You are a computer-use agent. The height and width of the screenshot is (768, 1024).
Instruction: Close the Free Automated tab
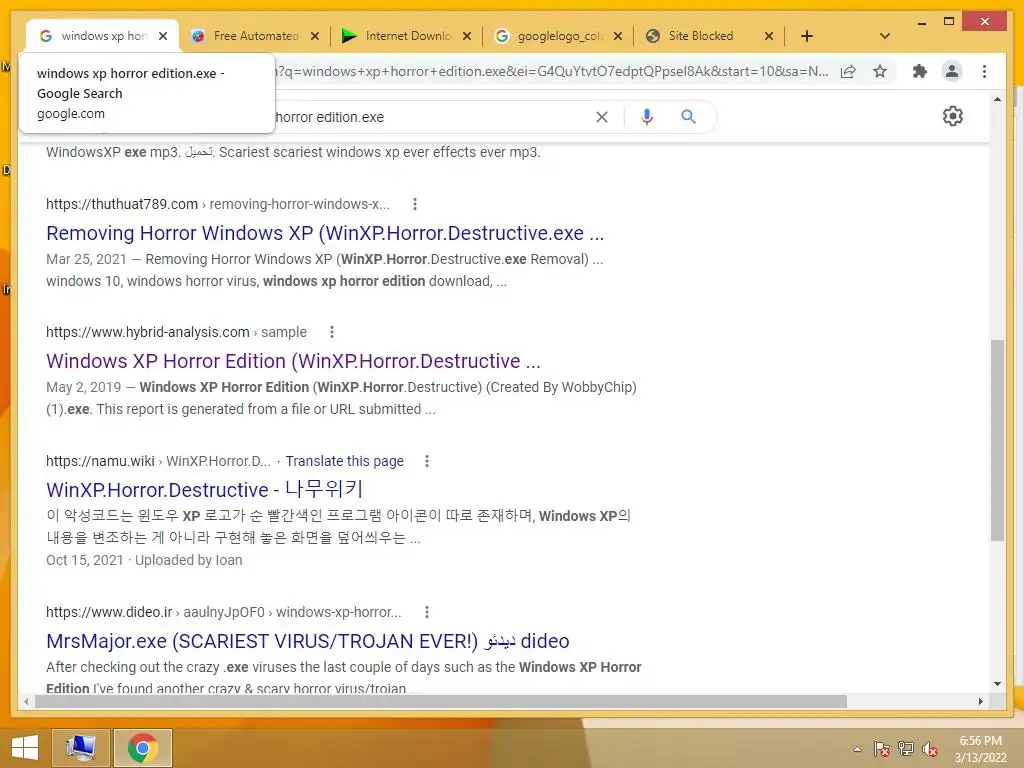pyautogui.click(x=315, y=36)
